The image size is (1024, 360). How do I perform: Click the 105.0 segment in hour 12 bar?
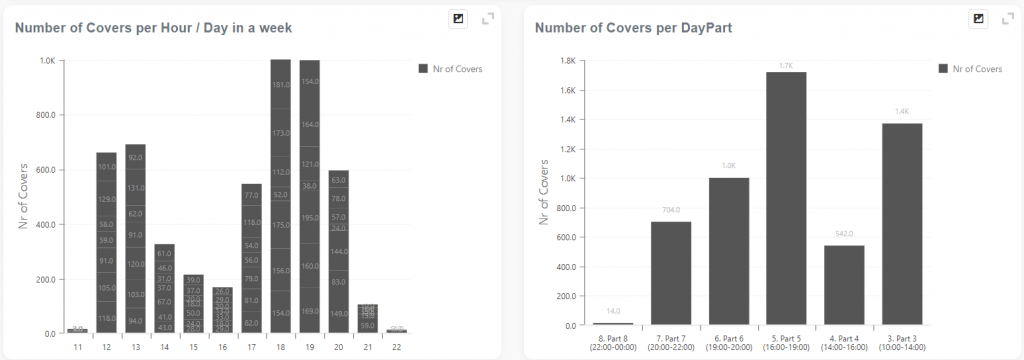(x=106, y=287)
